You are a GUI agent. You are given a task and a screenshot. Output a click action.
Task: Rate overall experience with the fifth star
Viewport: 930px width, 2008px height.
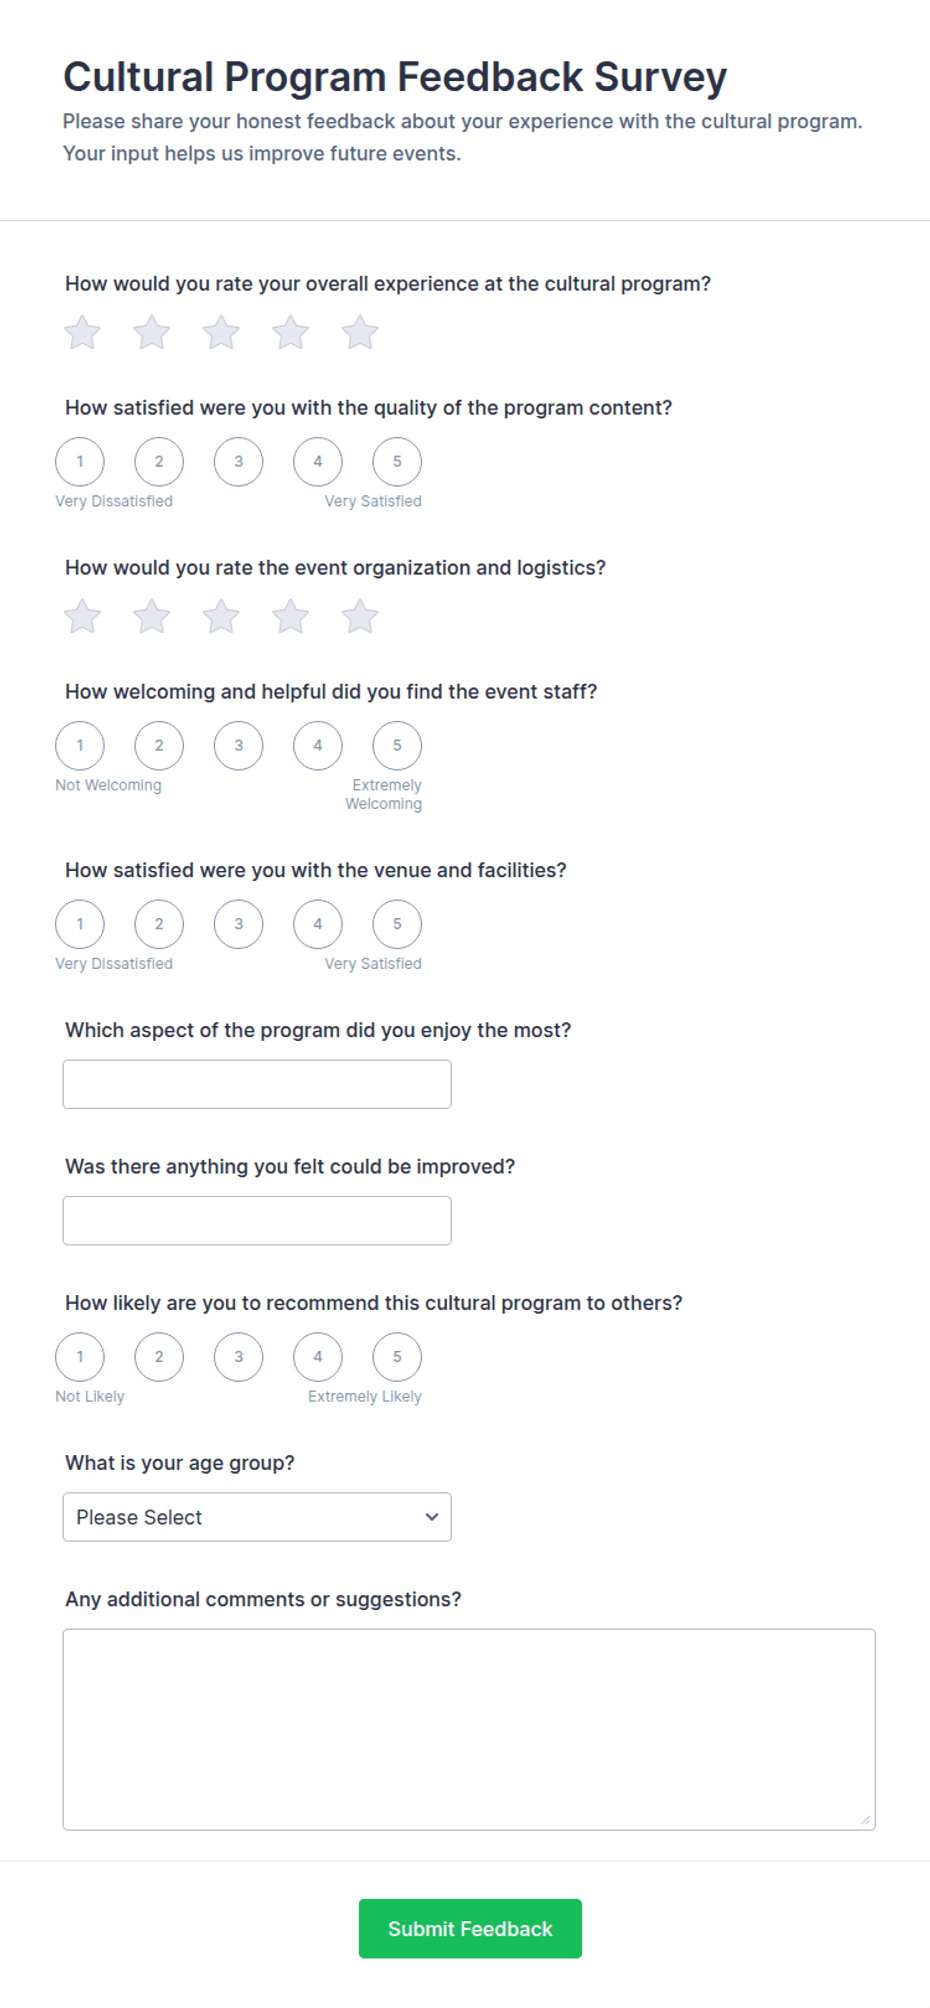pyautogui.click(x=360, y=333)
